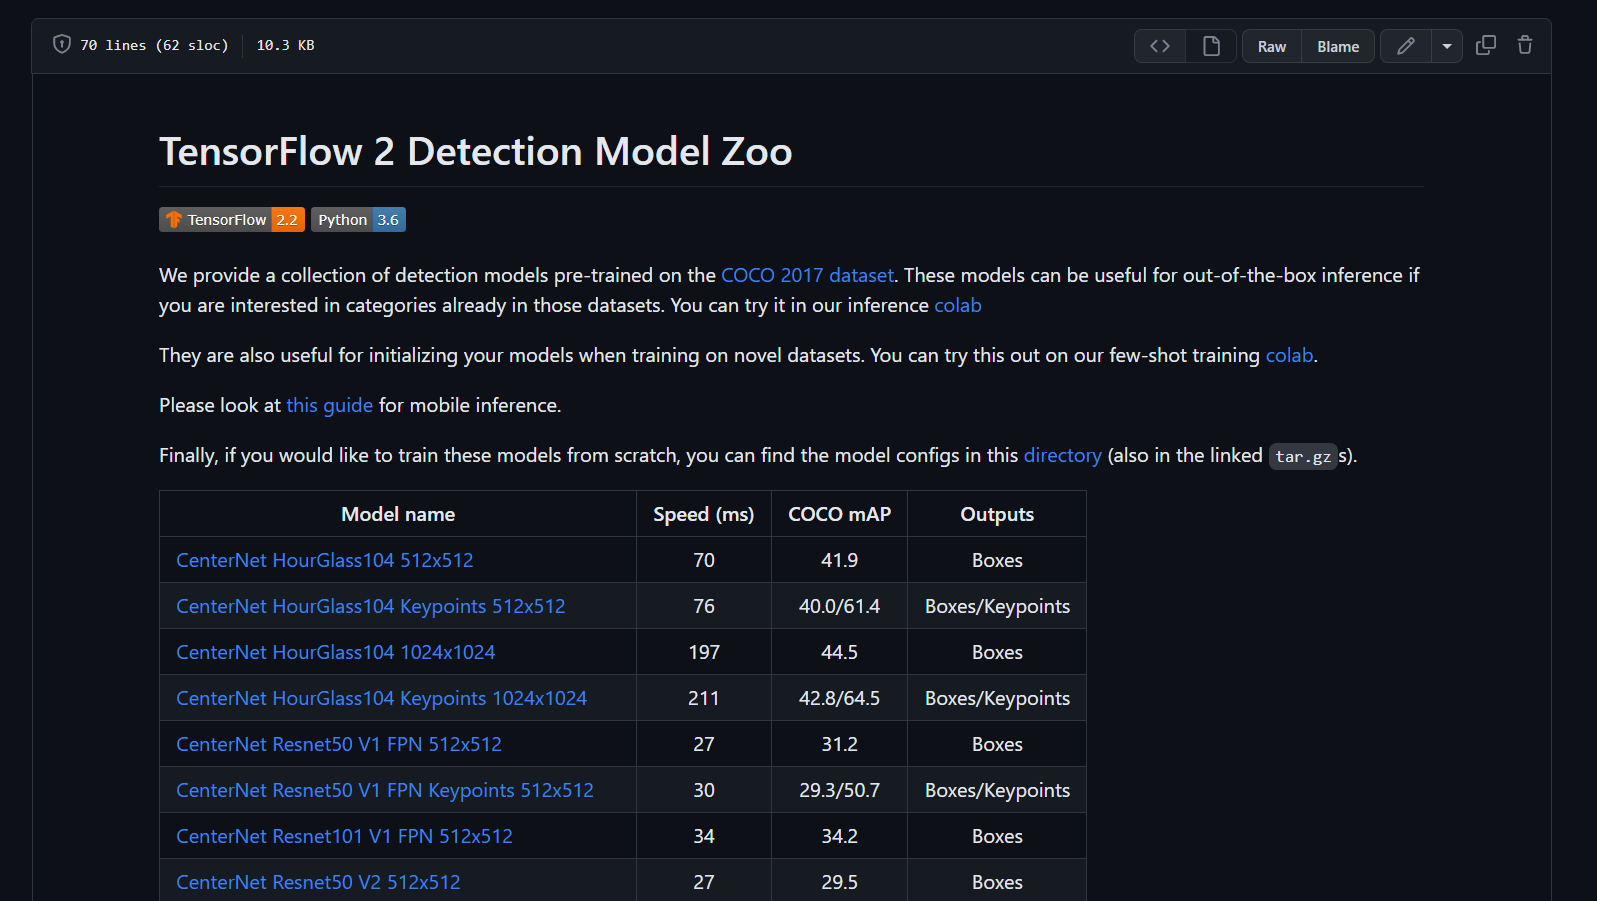This screenshot has width=1597, height=901.
Task: Expand the edit options dropdown arrow
Action: tap(1447, 46)
